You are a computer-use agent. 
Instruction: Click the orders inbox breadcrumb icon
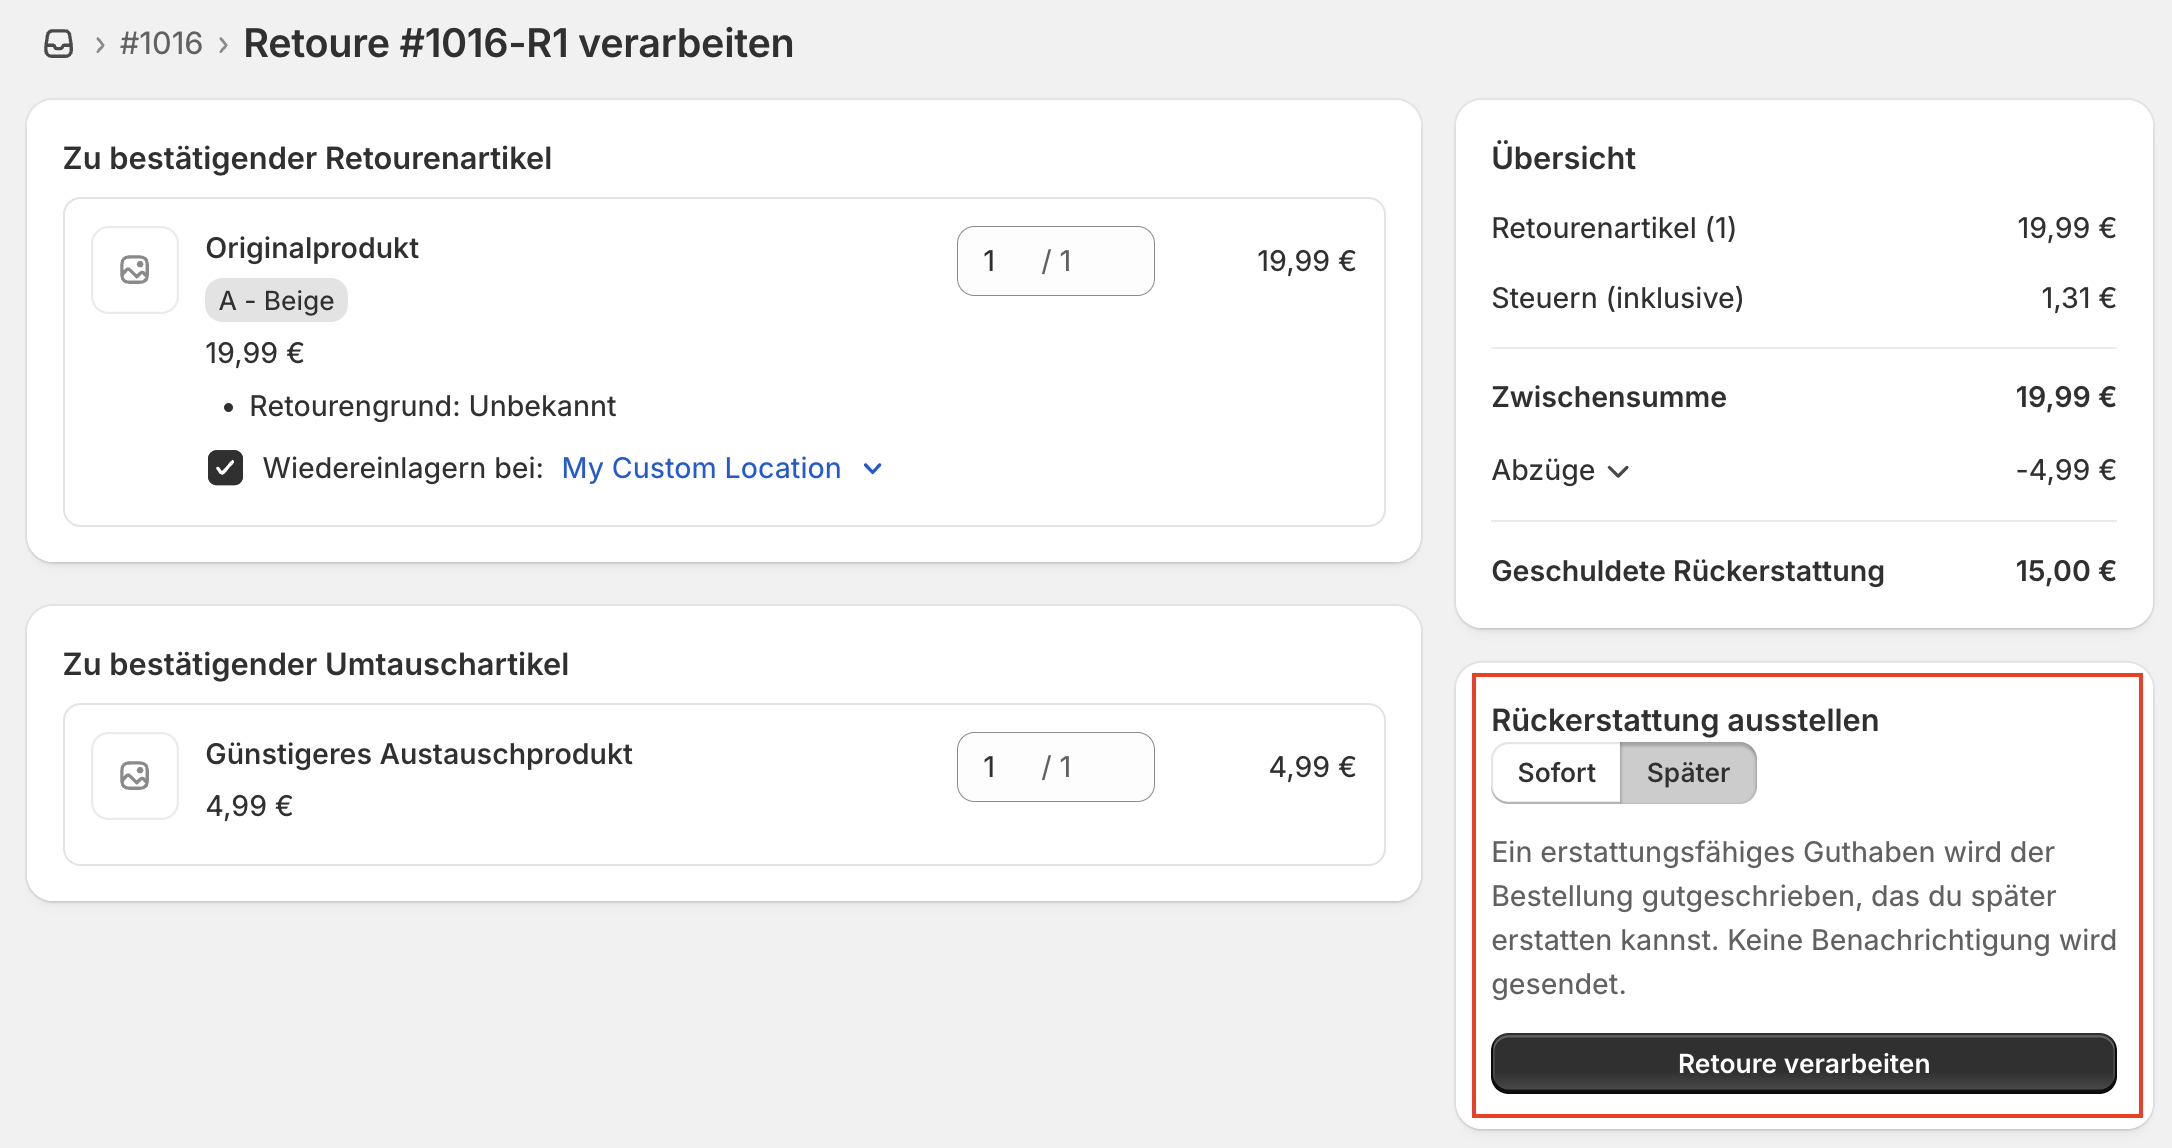(59, 44)
